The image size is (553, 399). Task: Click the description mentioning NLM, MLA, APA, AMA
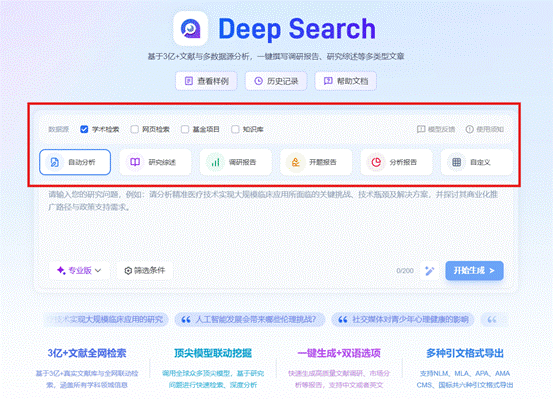[465, 379]
